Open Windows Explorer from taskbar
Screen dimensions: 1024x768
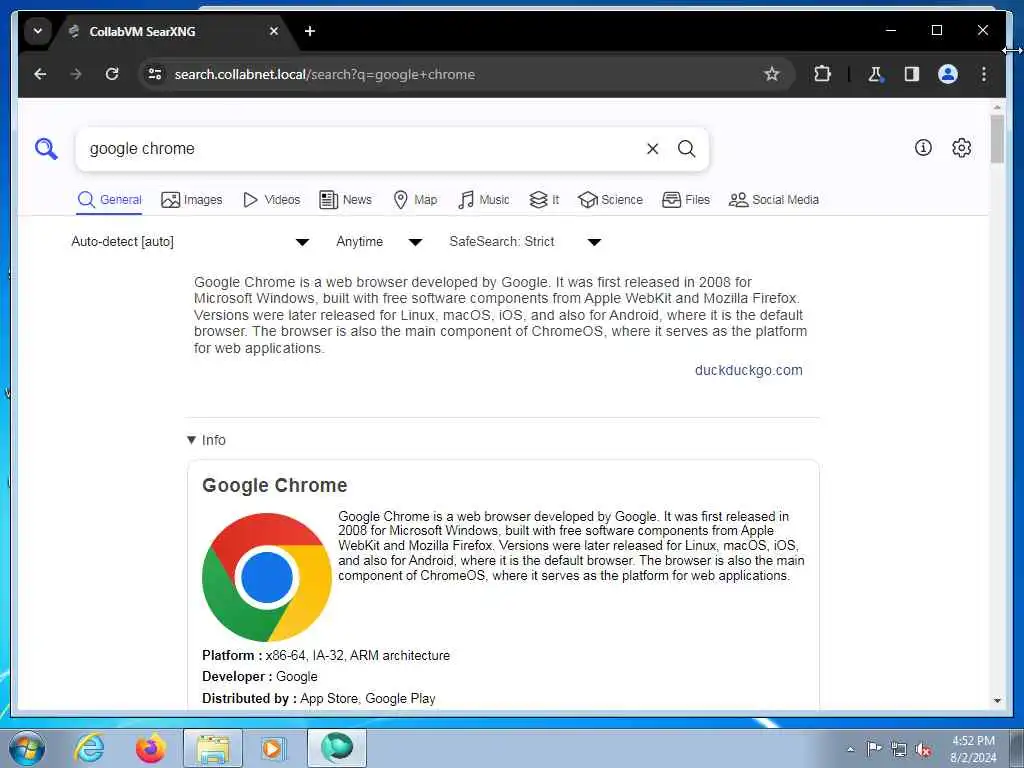point(213,748)
